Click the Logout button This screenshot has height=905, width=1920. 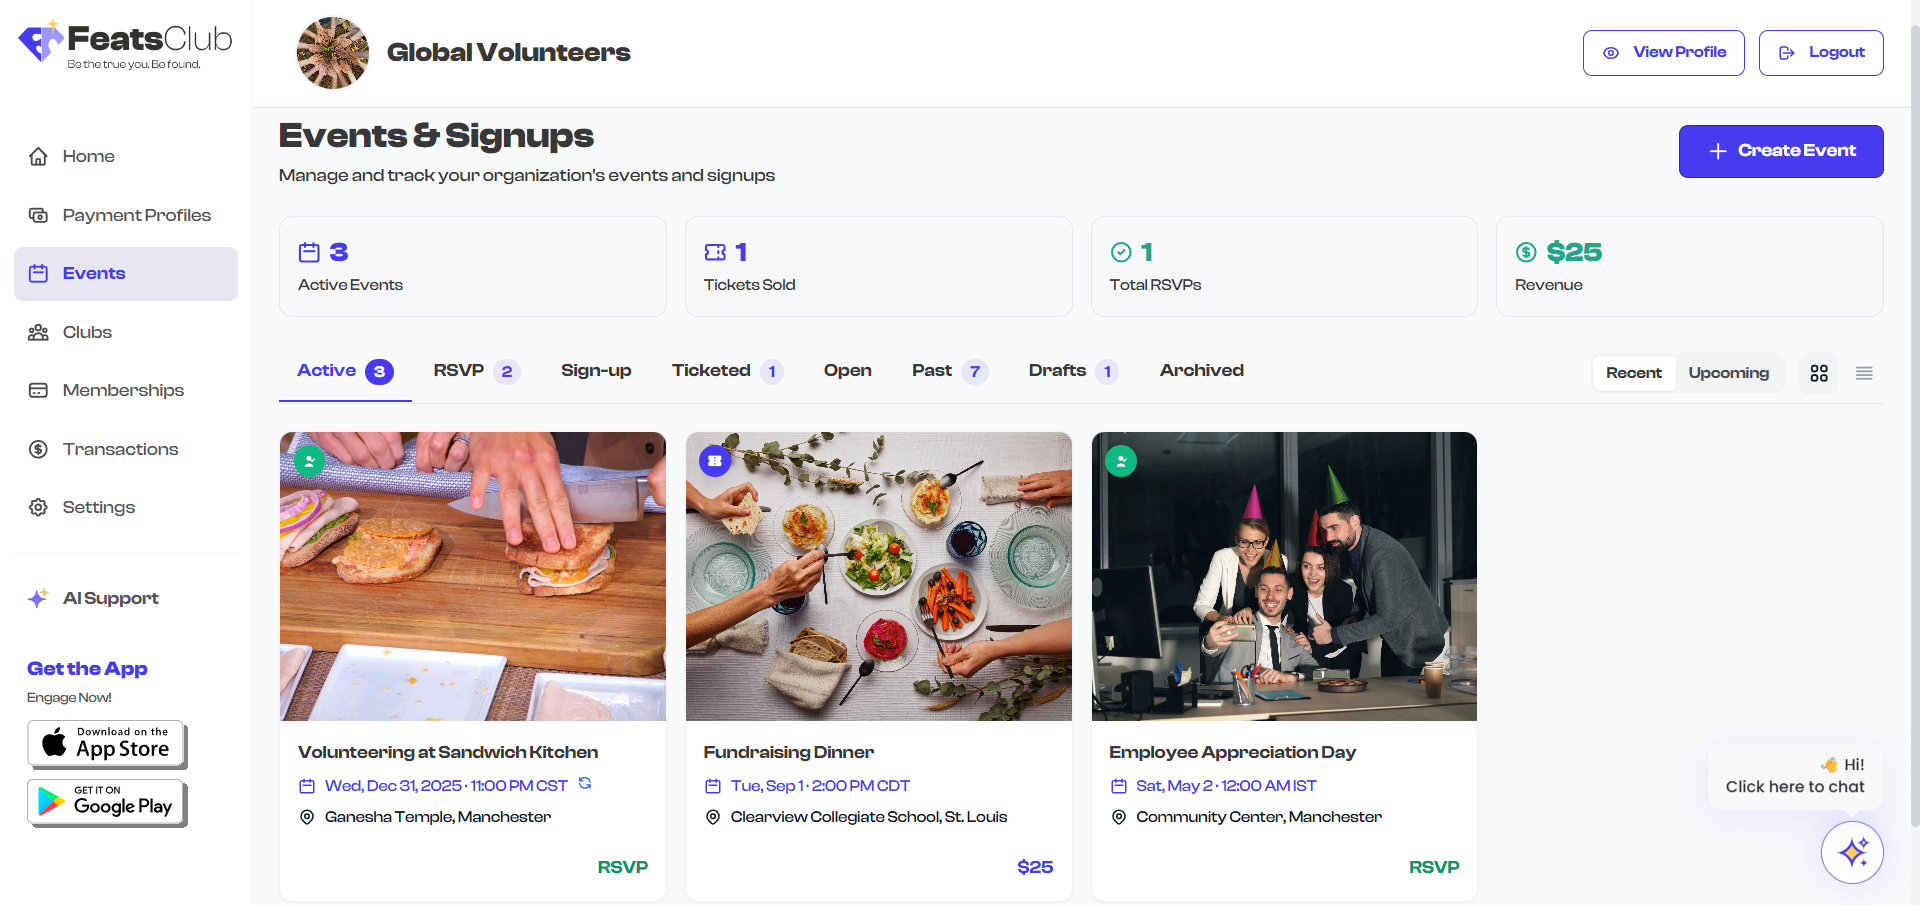[x=1821, y=53]
